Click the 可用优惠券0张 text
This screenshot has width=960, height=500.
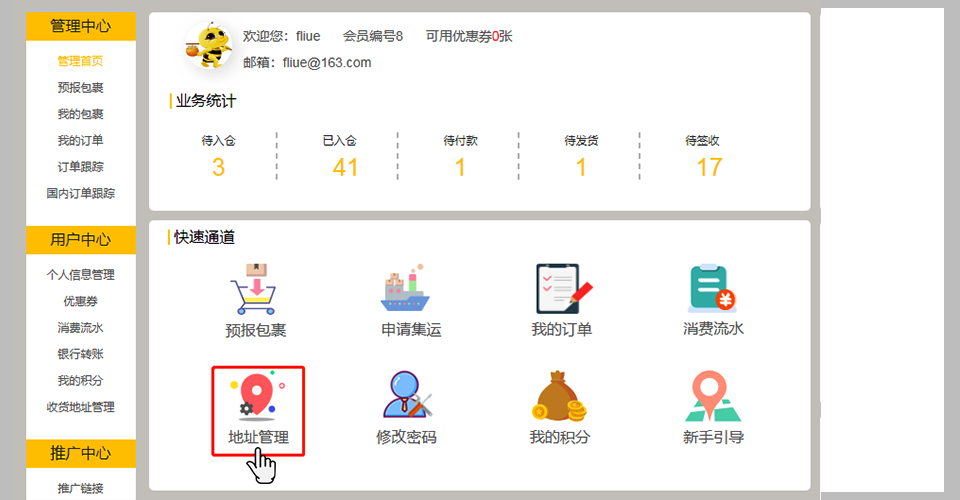tap(469, 37)
